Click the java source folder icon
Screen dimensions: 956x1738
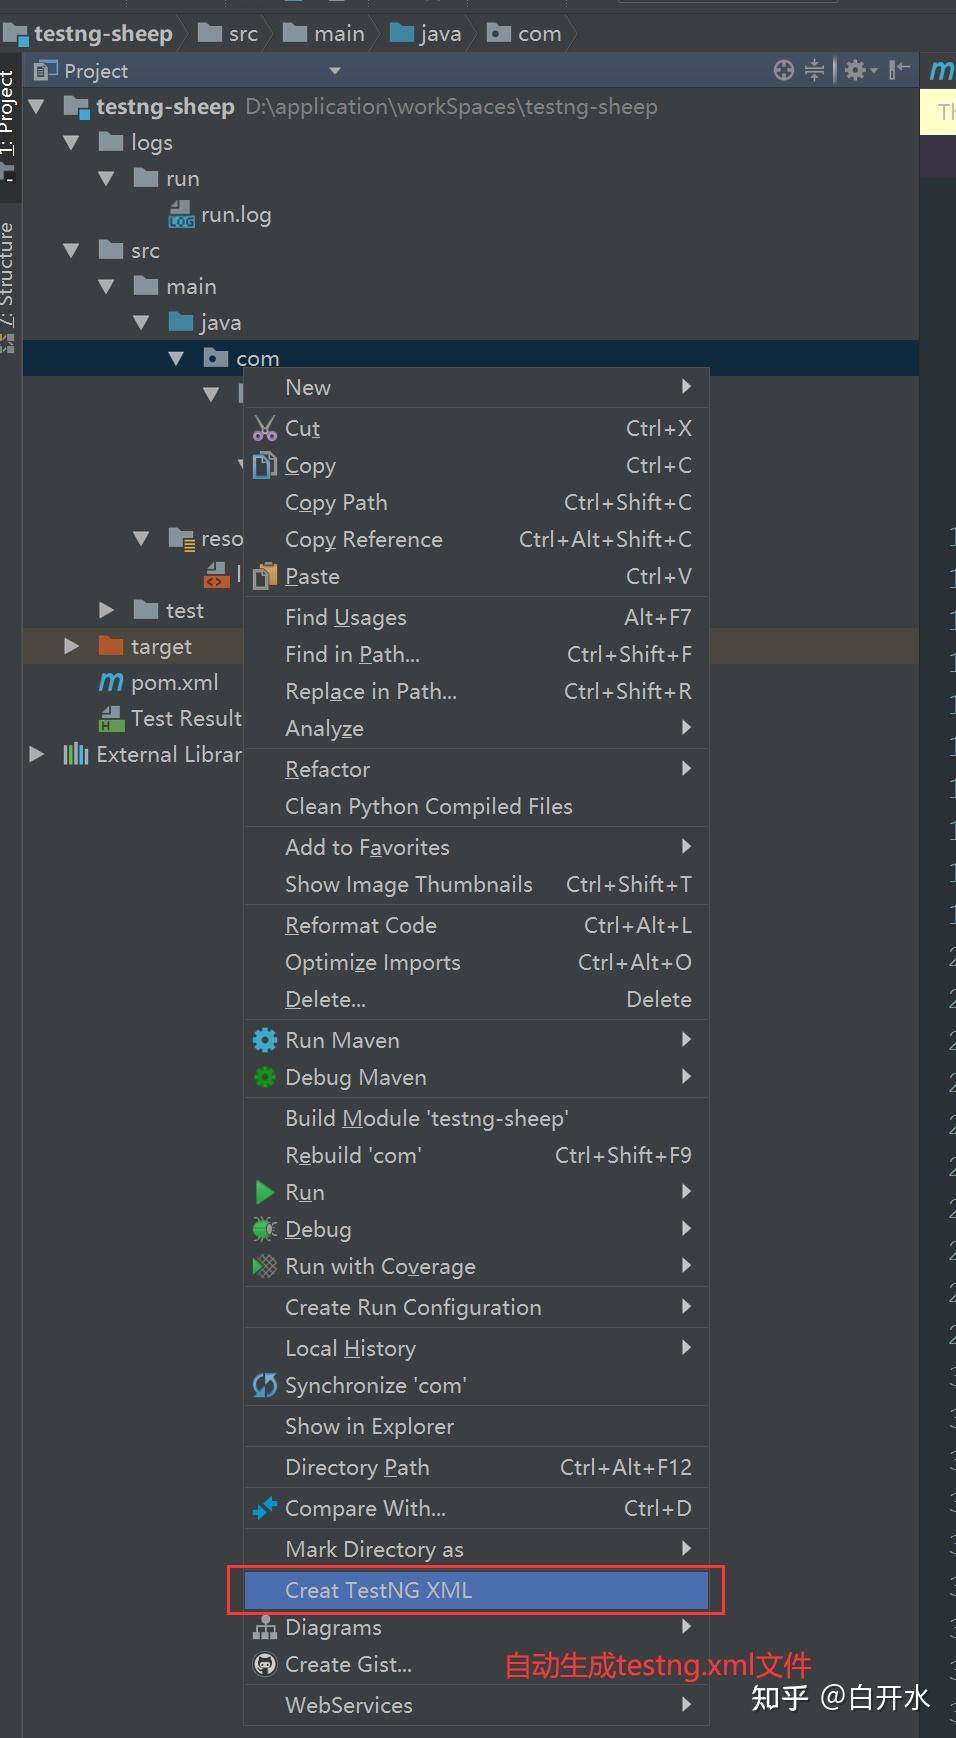pos(181,321)
